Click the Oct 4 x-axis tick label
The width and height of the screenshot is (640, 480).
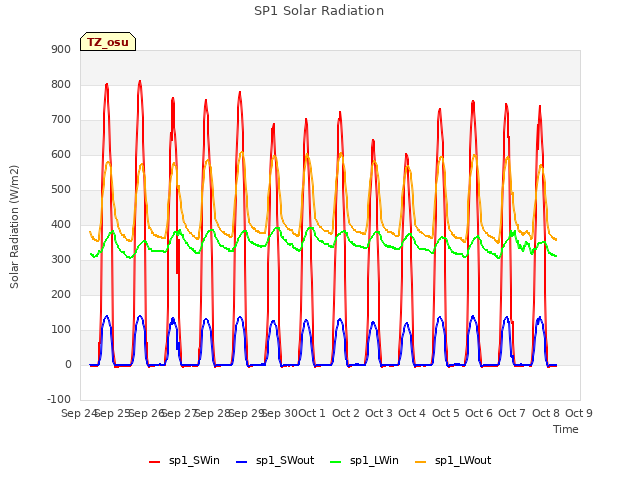412,413
